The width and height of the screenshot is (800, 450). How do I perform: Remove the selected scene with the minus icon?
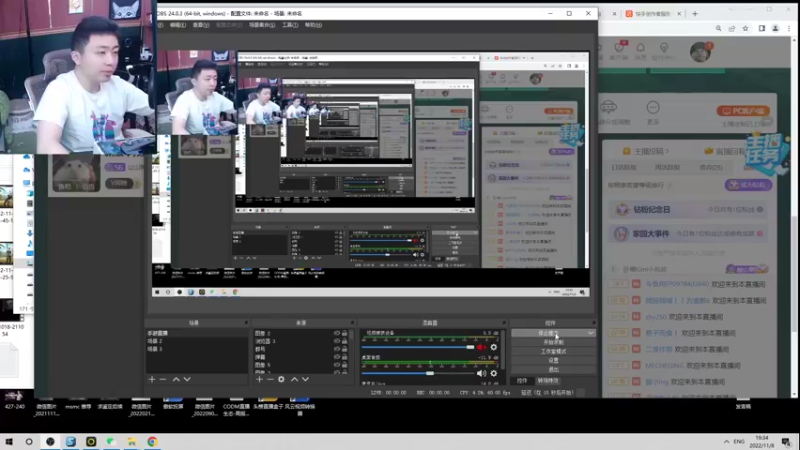(163, 380)
